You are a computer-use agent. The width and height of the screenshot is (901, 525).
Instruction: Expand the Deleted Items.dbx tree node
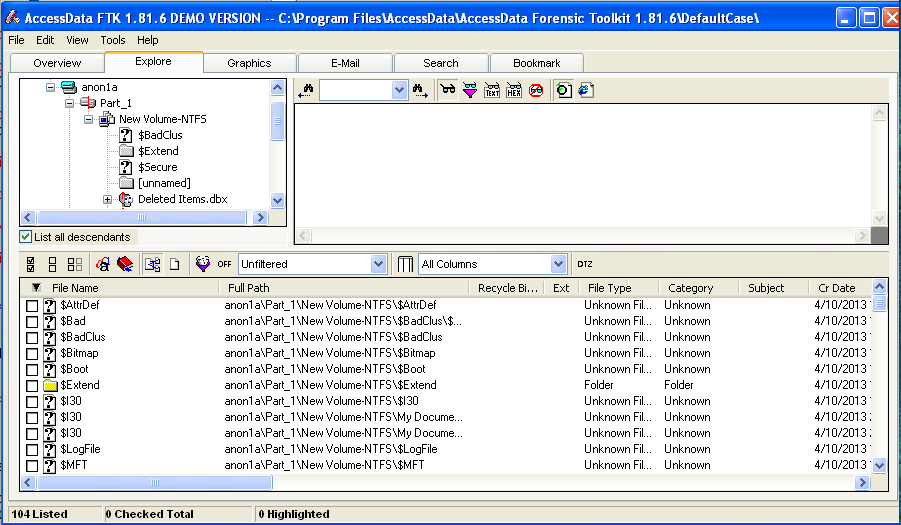[x=107, y=199]
